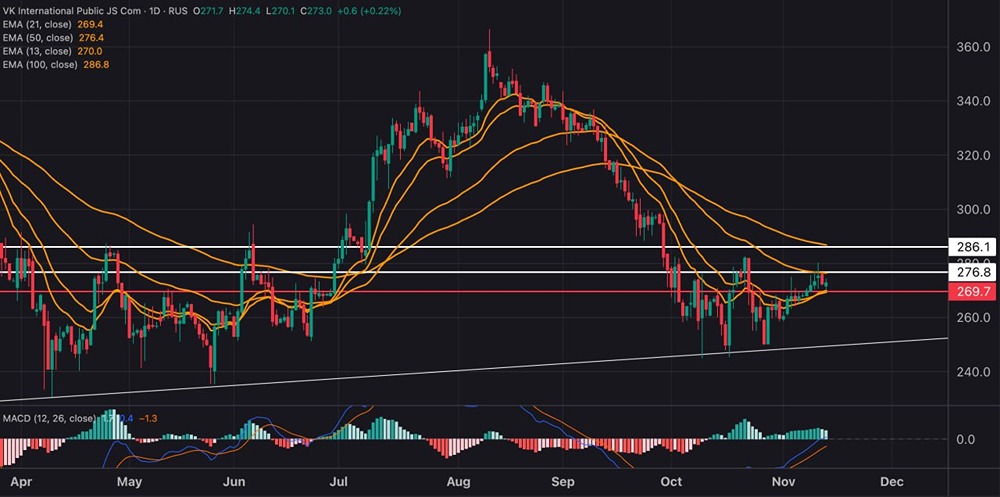The width and height of the screenshot is (1000, 497).
Task: Select the EMA (100, close) indicator legend
Action: coord(57,64)
